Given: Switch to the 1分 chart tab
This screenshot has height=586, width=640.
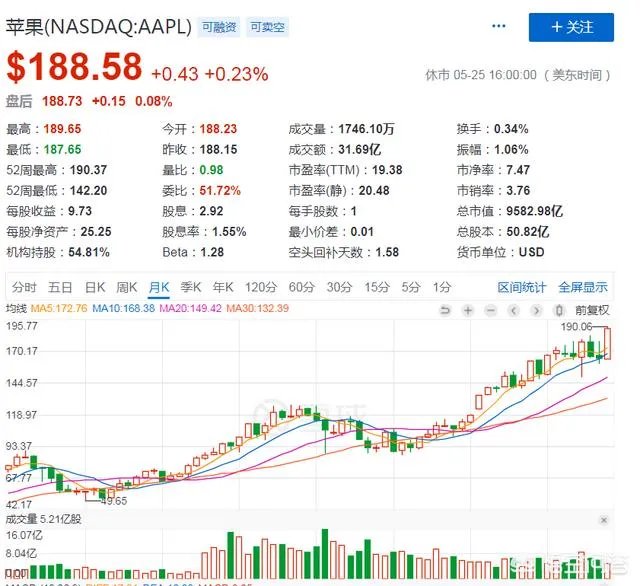Looking at the screenshot, I should pos(442,287).
